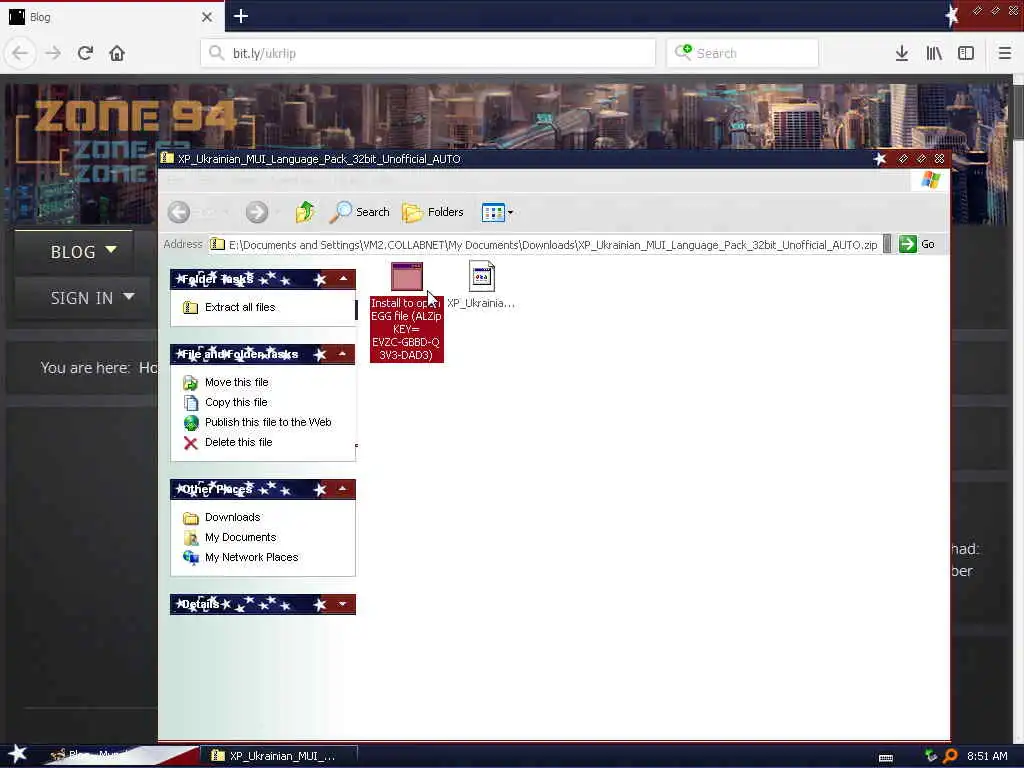Click the Copy this file icon
1024x768 pixels.
[x=190, y=403]
